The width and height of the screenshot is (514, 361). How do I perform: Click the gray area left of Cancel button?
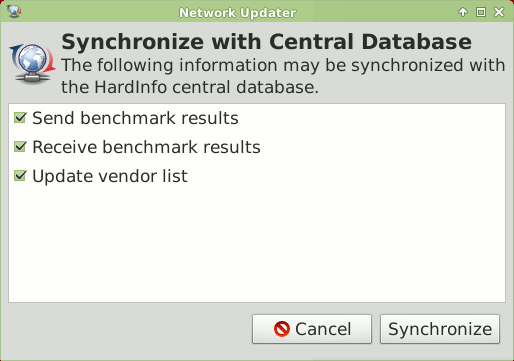[130, 329]
